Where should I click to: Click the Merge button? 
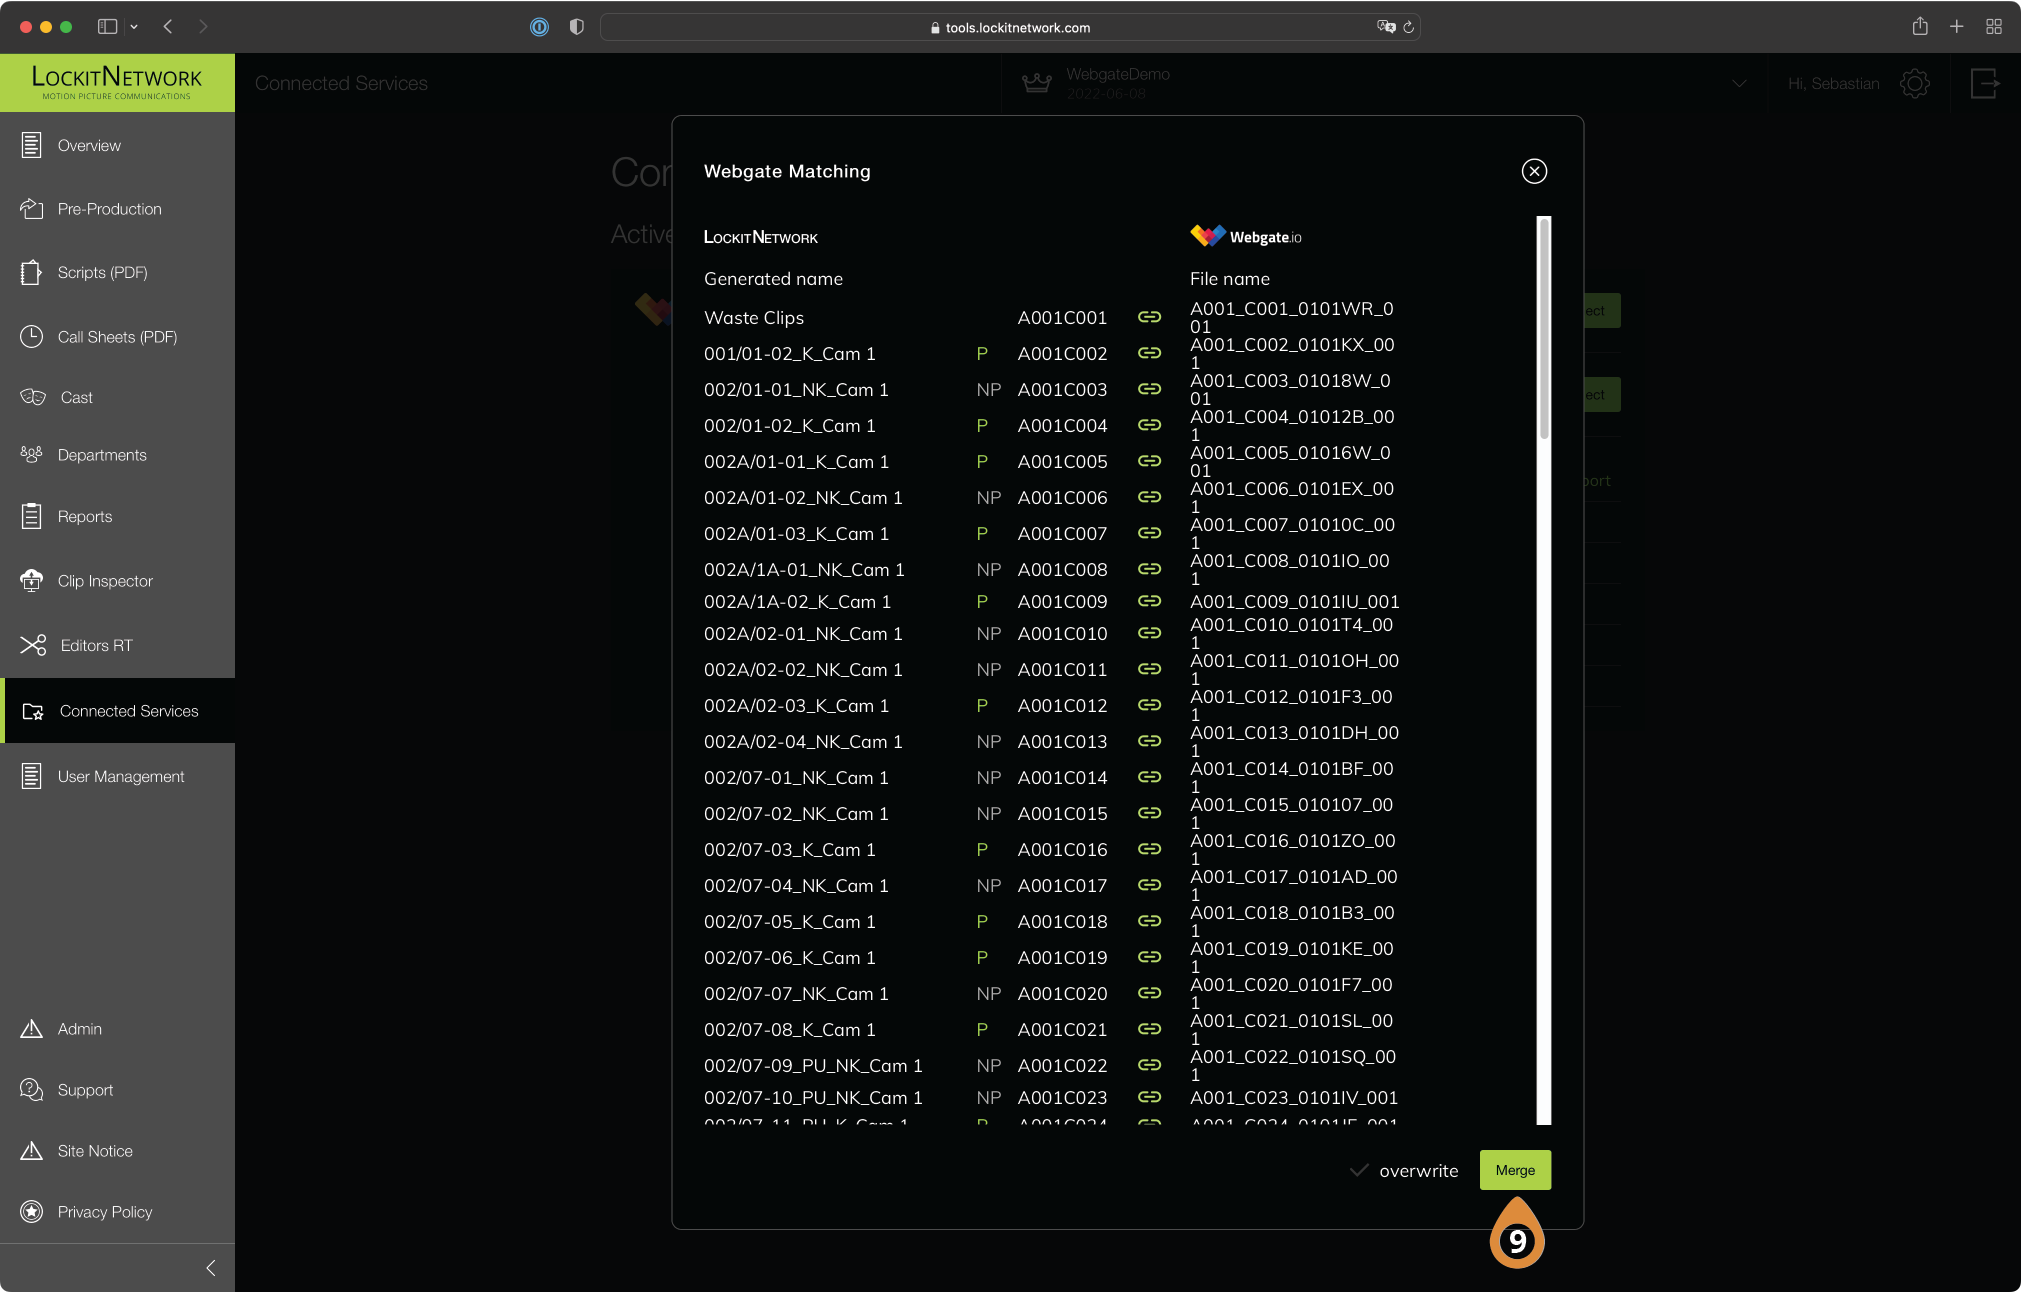coord(1515,1170)
